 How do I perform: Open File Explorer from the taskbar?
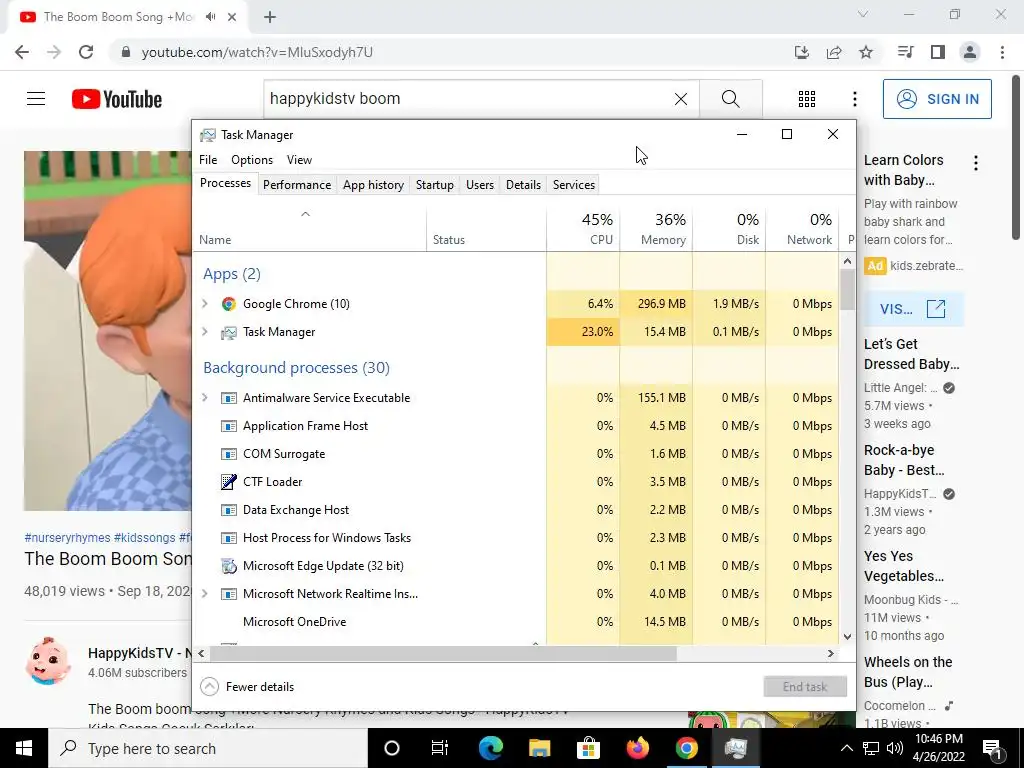click(539, 748)
